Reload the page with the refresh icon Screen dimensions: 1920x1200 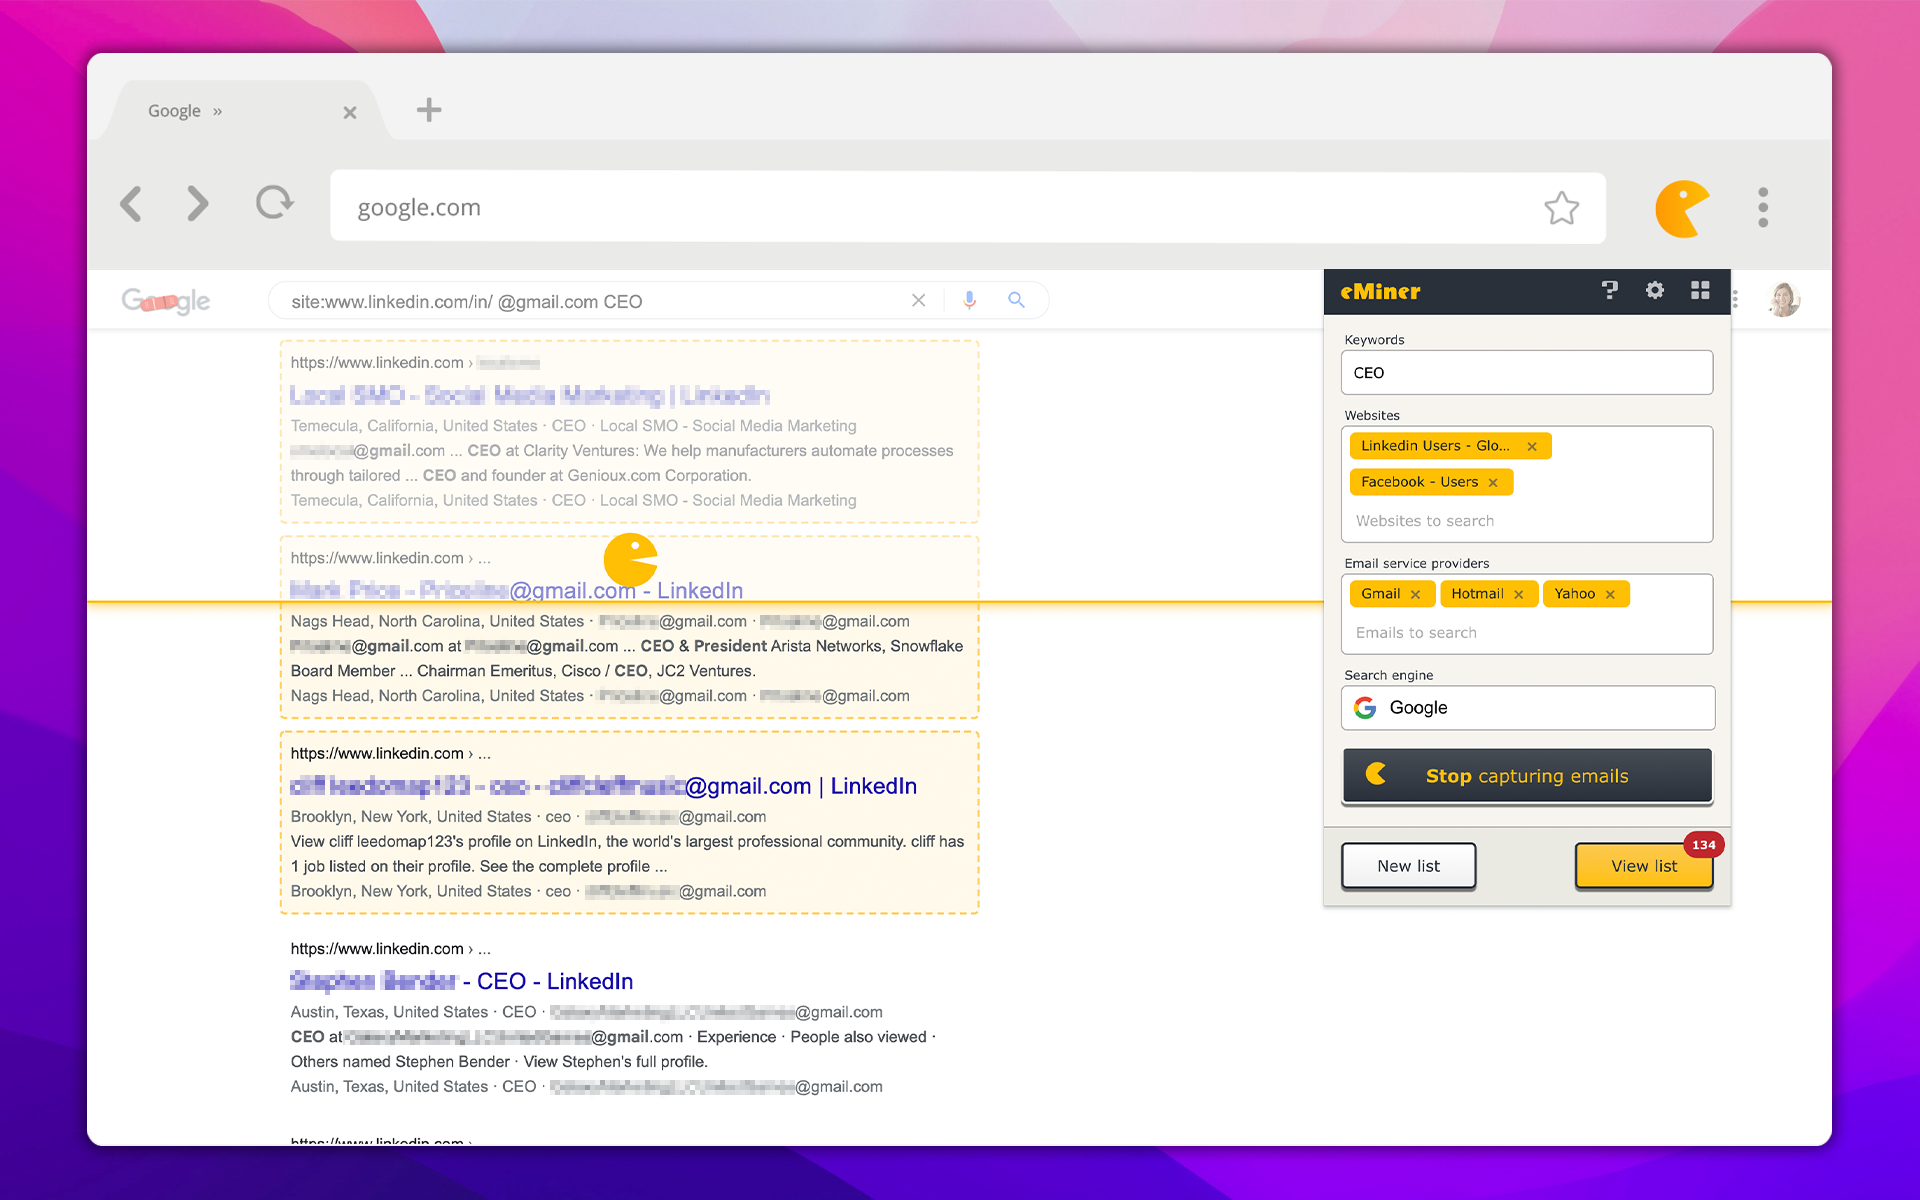pyautogui.click(x=274, y=203)
